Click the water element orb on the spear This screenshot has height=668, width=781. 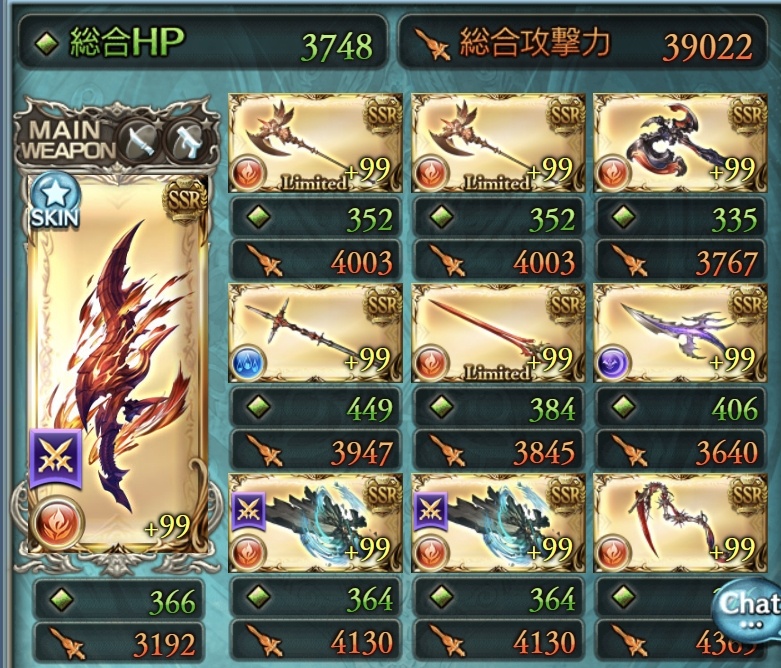[248, 363]
